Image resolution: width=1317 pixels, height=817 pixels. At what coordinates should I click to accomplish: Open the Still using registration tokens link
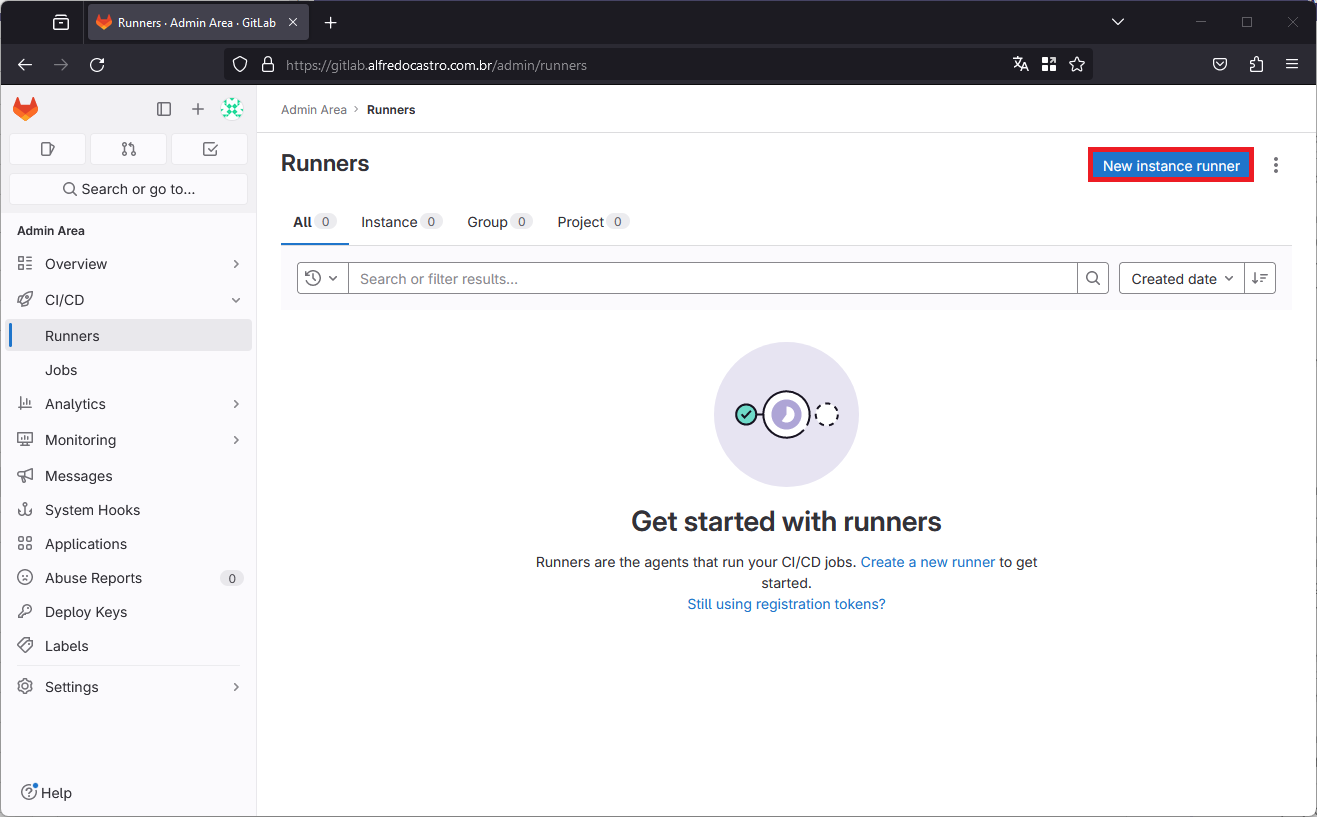point(786,604)
